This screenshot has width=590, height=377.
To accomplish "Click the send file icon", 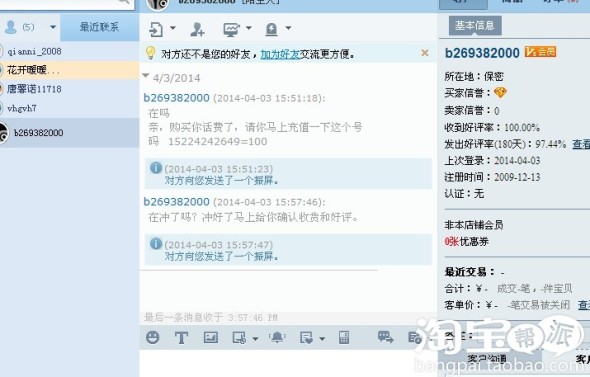I will coord(156,29).
